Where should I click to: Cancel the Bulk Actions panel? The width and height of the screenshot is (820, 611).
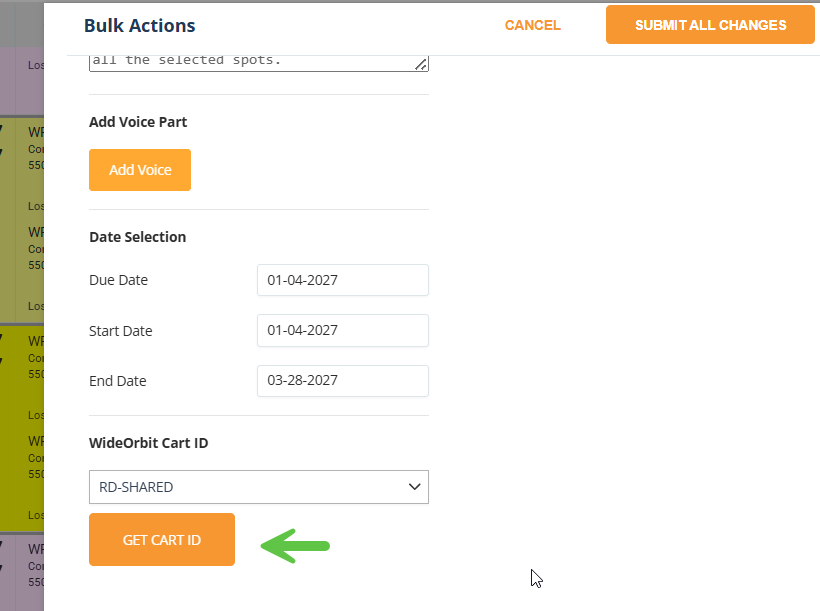pyautogui.click(x=532, y=25)
